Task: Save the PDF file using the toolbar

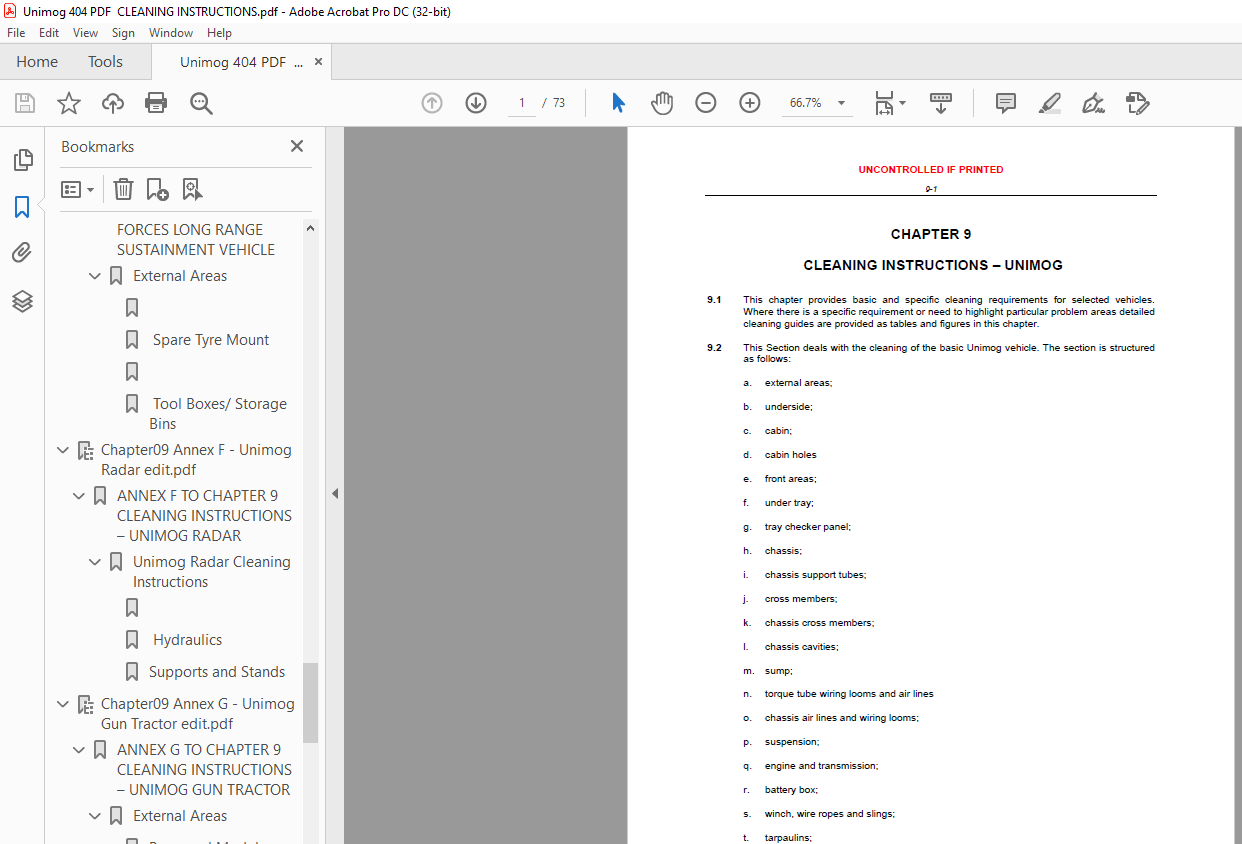Action: (25, 103)
